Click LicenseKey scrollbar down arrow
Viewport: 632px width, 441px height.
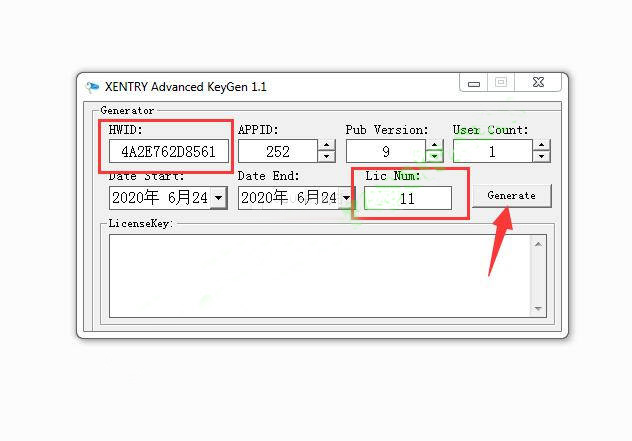point(538,309)
